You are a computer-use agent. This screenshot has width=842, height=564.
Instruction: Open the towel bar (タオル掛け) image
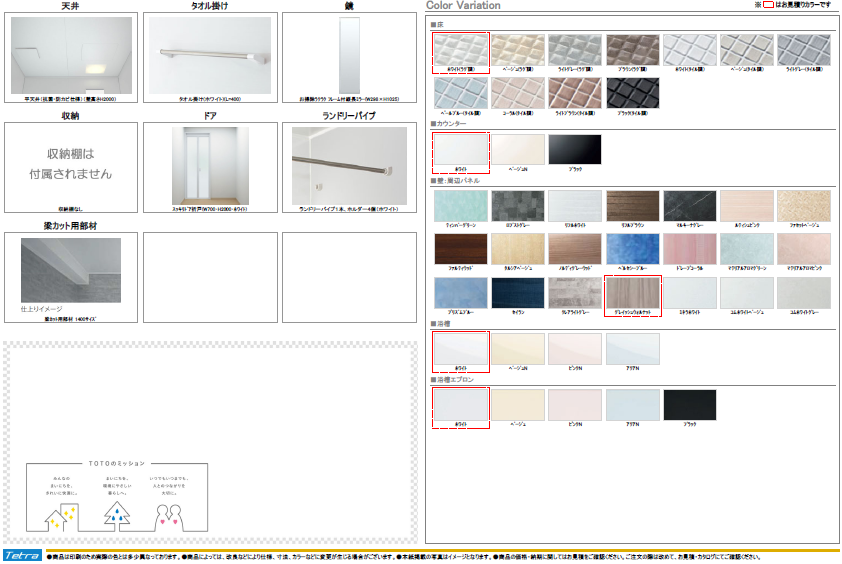(210, 56)
